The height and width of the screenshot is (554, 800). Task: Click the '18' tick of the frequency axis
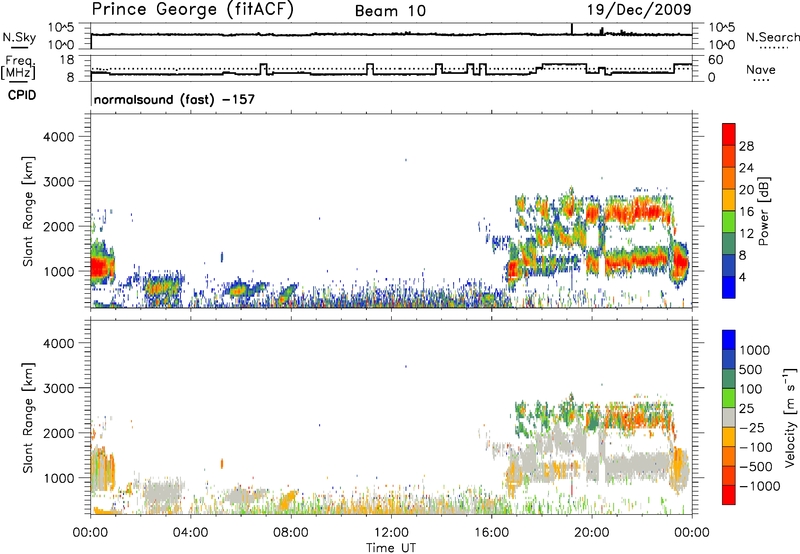(x=67, y=60)
